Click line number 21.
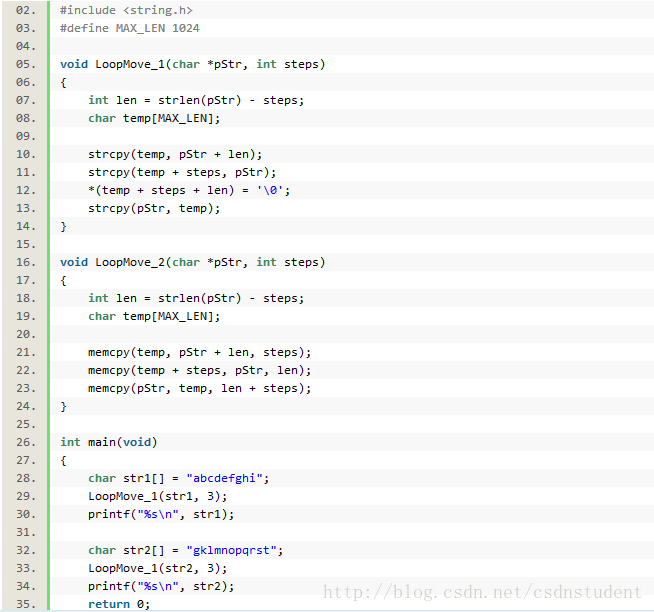Viewport: 654px width, 612px height. (x=25, y=353)
